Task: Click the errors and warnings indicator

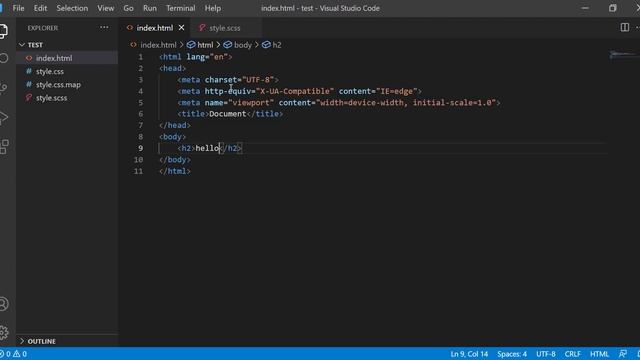Action: (13, 354)
